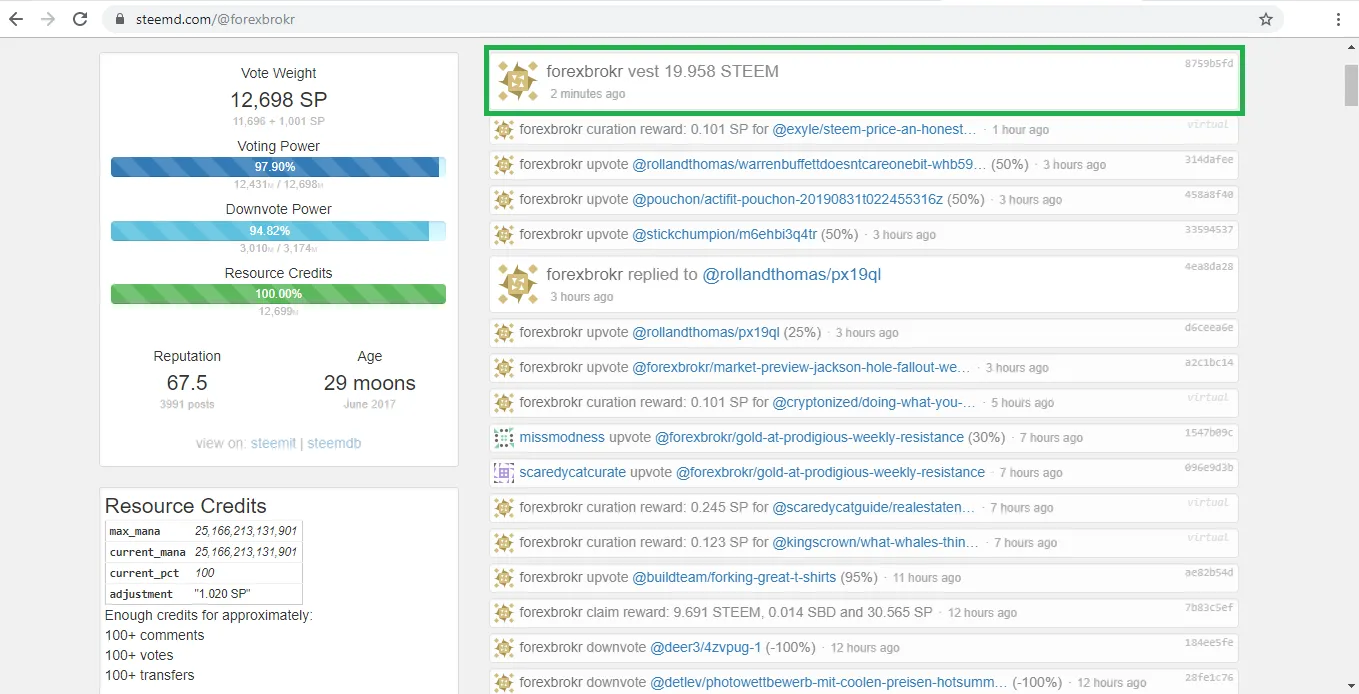The width and height of the screenshot is (1359, 694).
Task: Click the Resource Credits 100.00% bar
Action: pos(278,294)
